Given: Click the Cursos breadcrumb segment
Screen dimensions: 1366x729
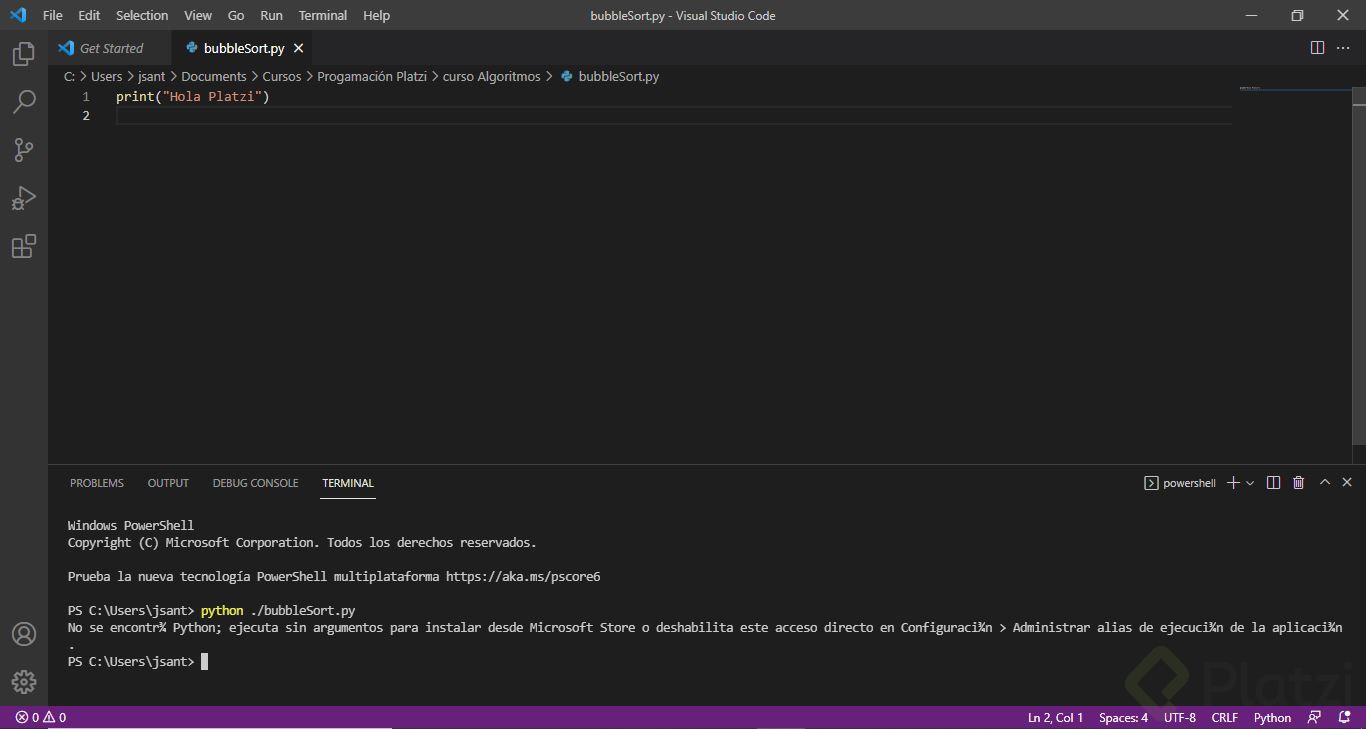Looking at the screenshot, I should pyautogui.click(x=282, y=76).
